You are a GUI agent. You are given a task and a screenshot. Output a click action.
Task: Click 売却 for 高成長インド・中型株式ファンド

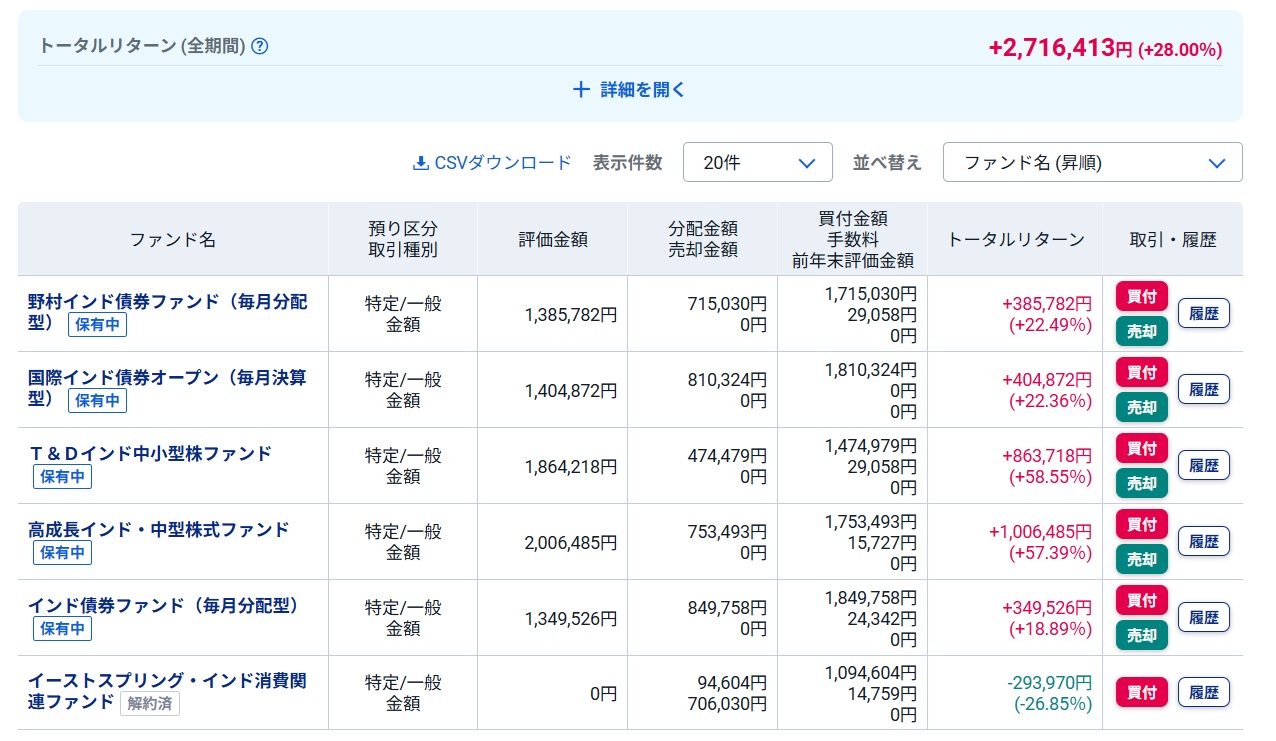(1141, 559)
